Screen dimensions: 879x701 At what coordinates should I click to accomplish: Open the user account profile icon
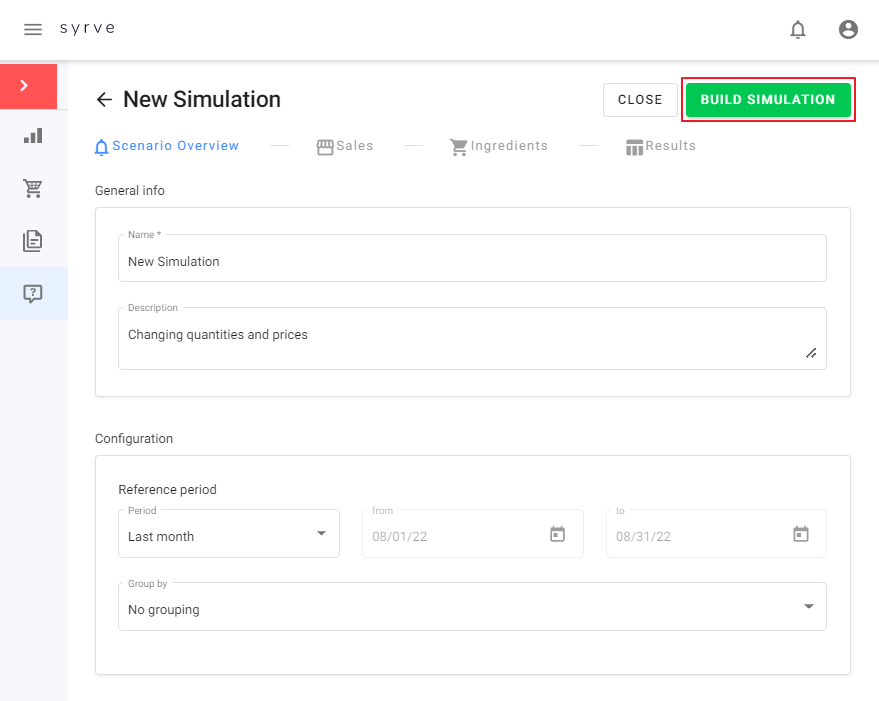tap(848, 30)
